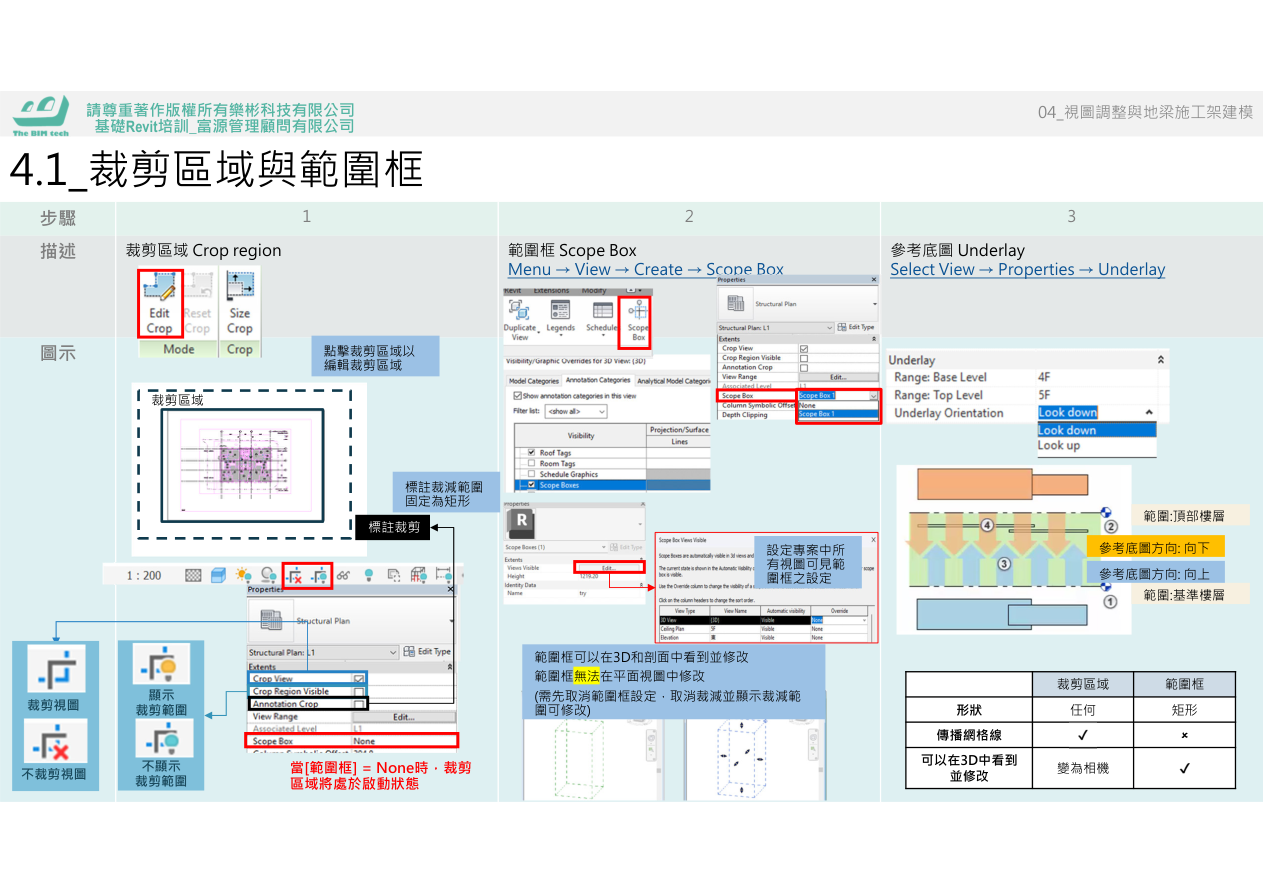Click Show Crop Region icon in view bar
The height and width of the screenshot is (893, 1263).
[x=320, y=575]
